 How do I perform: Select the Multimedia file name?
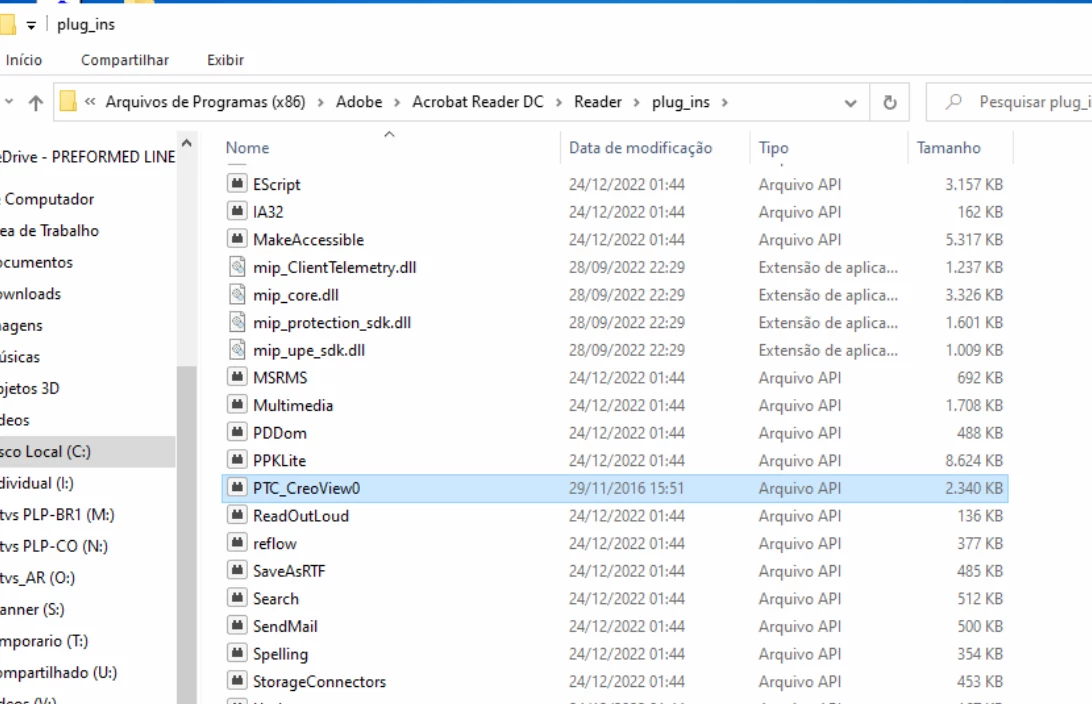(x=293, y=405)
